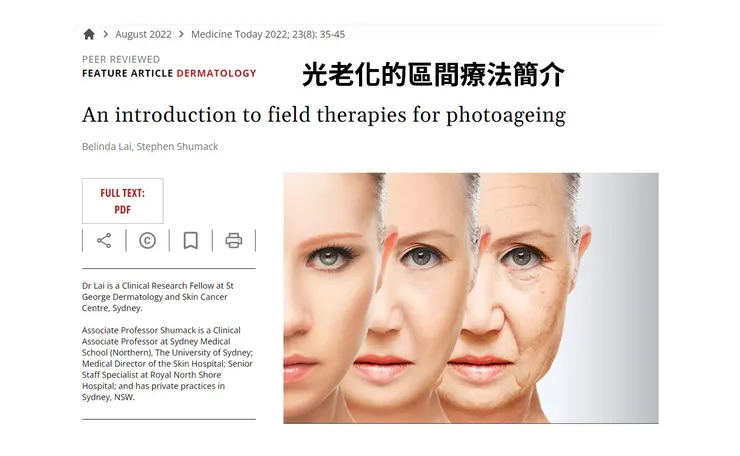Open the FULL TEXT: PDF button
The image size is (740, 456).
pos(123,201)
